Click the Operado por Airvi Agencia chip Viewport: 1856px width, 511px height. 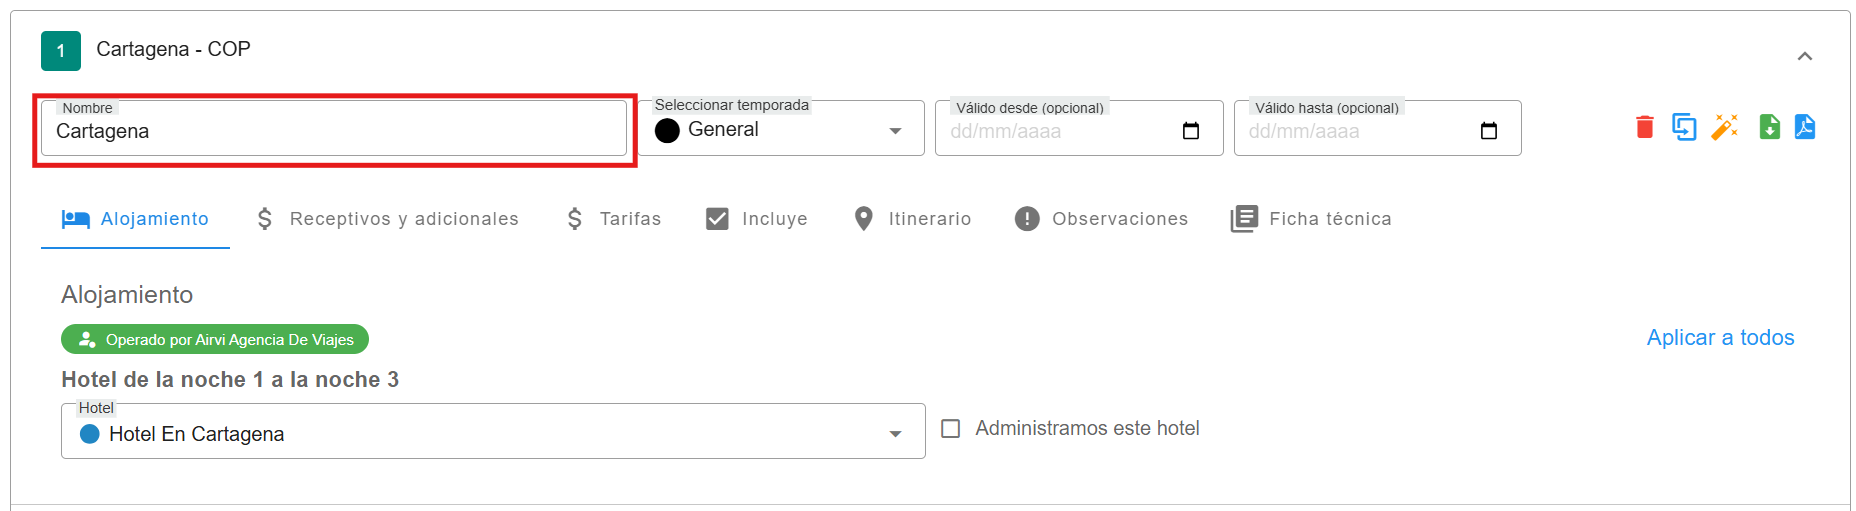[x=215, y=340]
